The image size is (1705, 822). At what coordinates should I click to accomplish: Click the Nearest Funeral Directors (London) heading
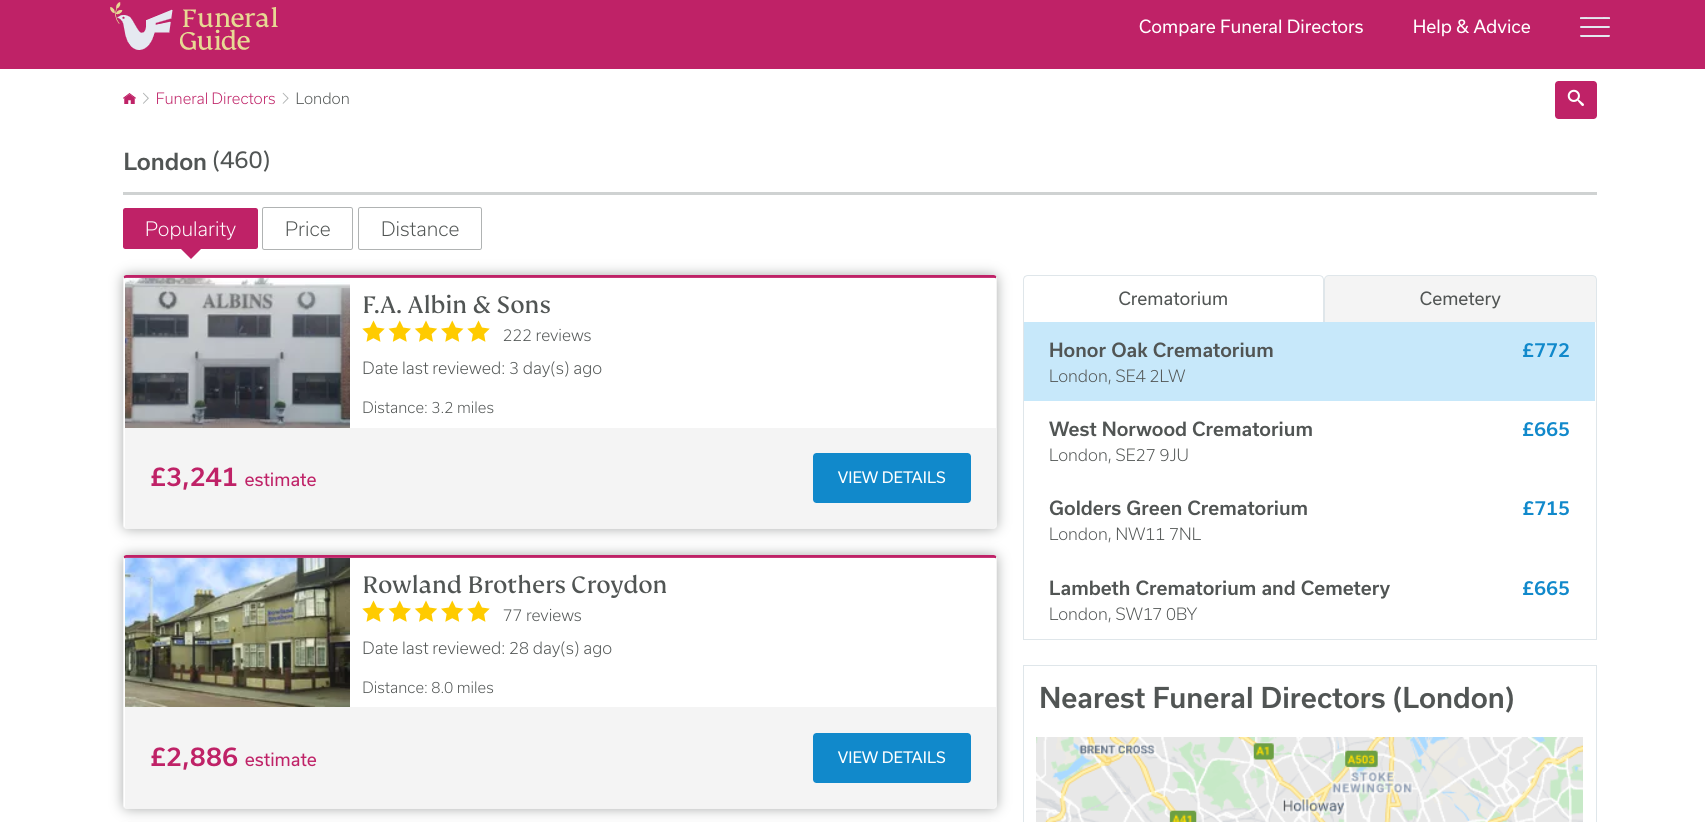click(x=1277, y=698)
